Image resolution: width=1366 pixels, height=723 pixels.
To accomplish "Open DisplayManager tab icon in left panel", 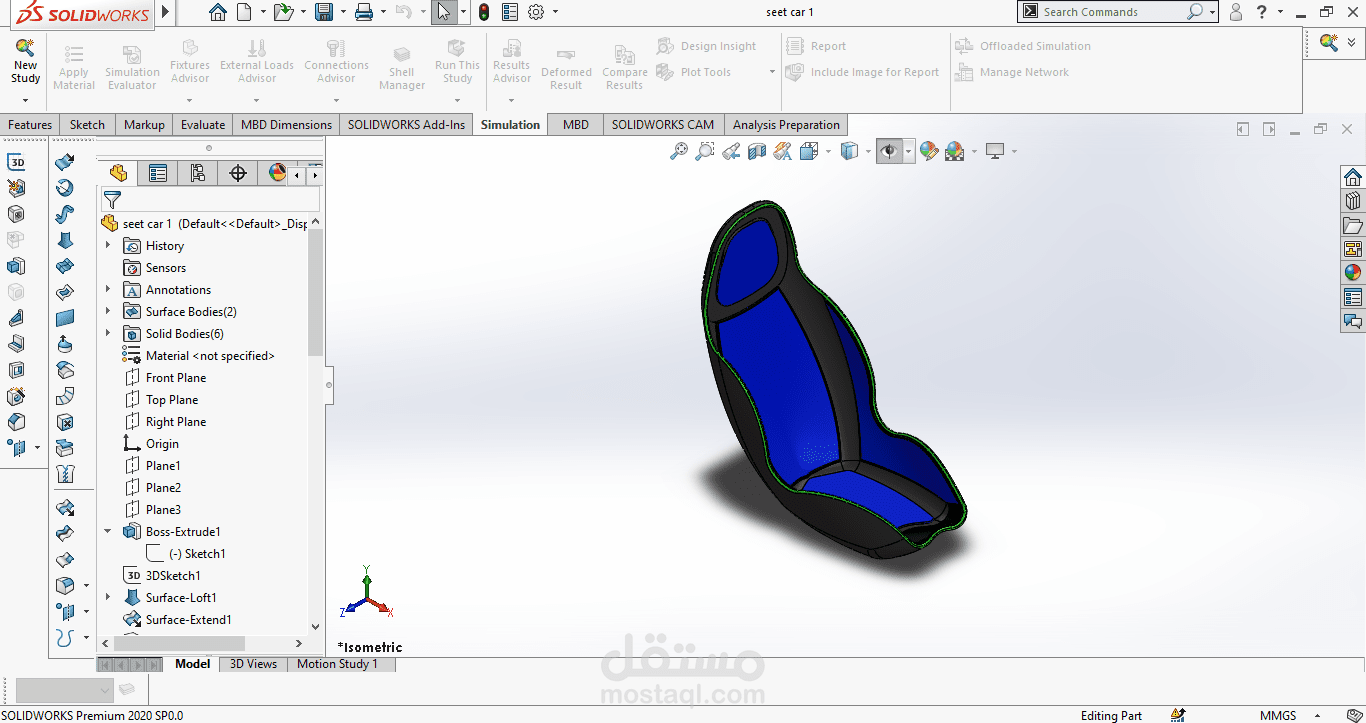I will 277,173.
